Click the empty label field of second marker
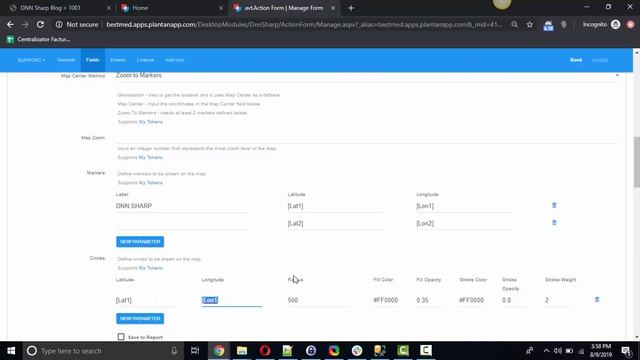 tap(182, 224)
